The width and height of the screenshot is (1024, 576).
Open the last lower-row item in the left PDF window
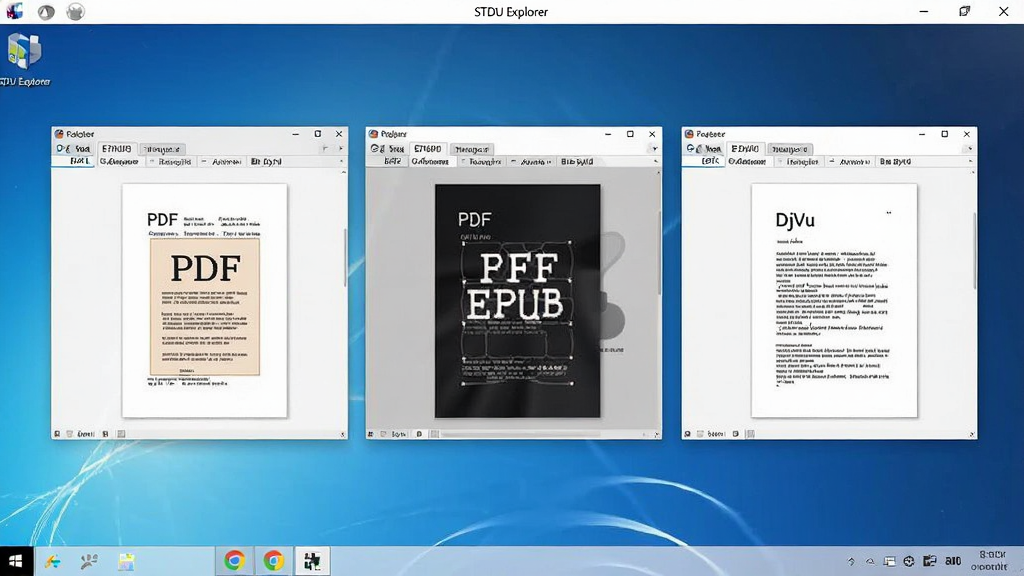[266, 161]
